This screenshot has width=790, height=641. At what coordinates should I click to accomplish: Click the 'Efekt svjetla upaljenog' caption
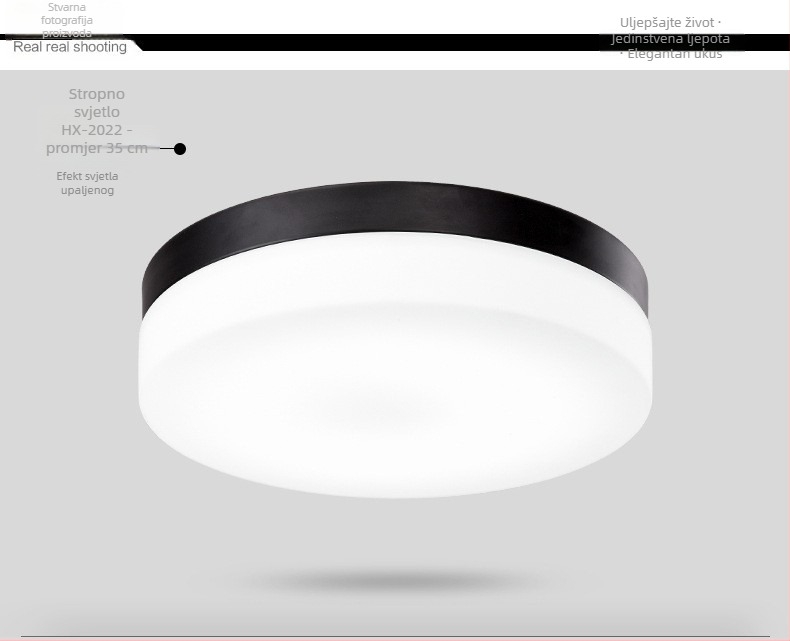(x=87, y=183)
